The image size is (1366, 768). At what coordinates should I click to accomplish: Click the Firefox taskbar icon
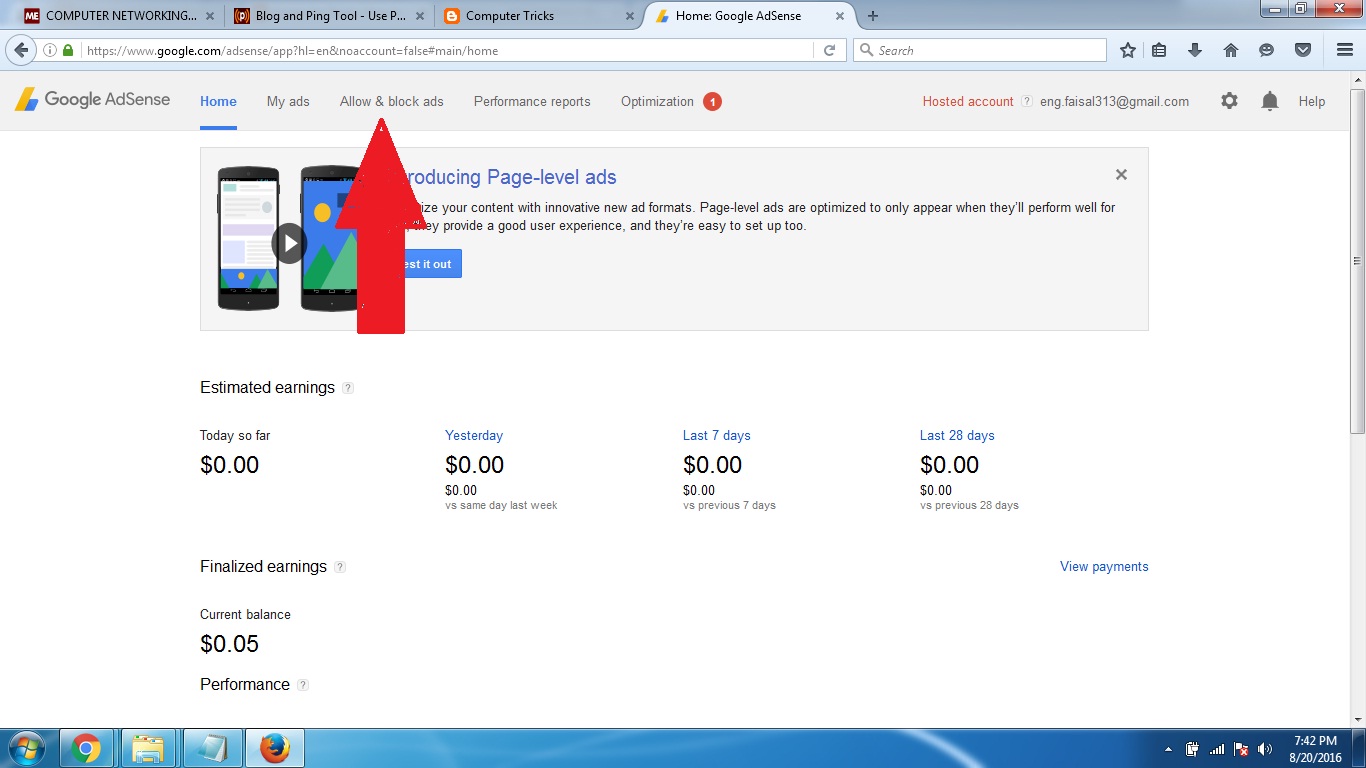pos(274,748)
